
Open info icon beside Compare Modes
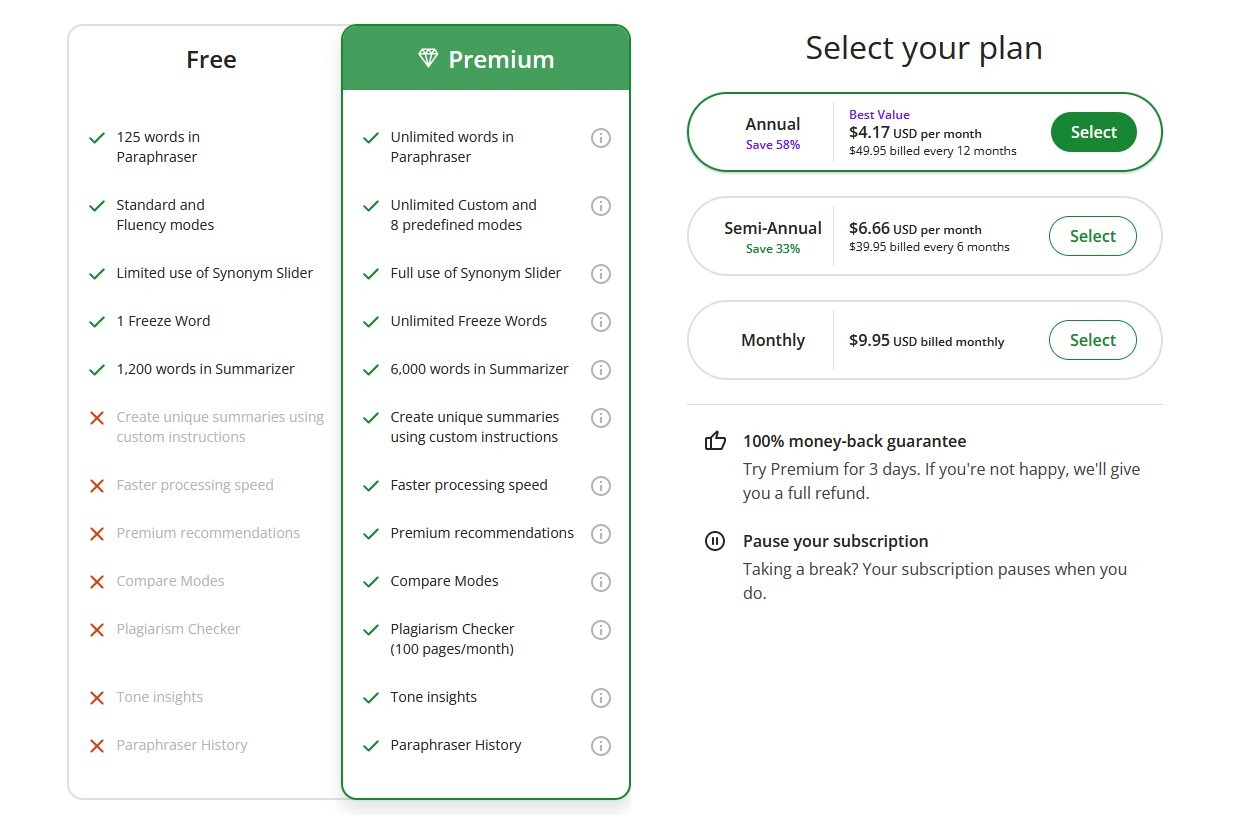coord(600,582)
